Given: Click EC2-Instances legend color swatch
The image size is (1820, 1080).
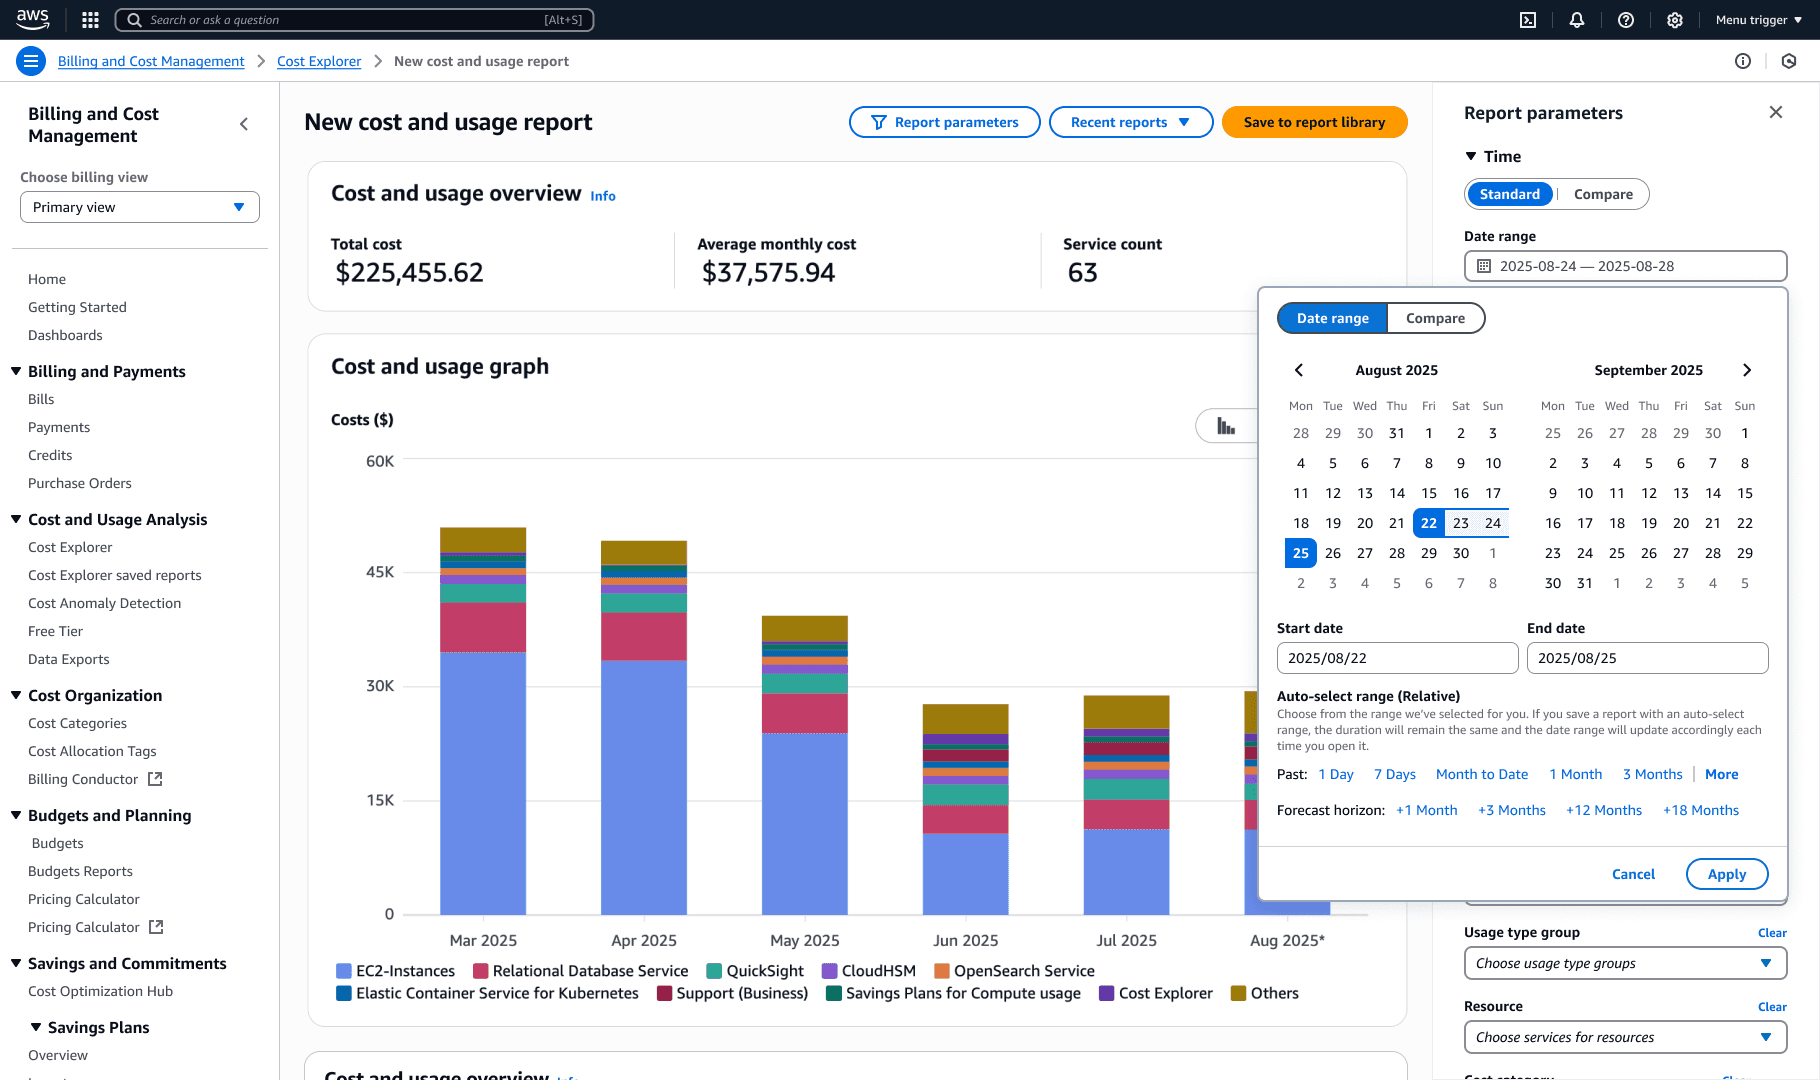Looking at the screenshot, I should (x=344, y=971).
